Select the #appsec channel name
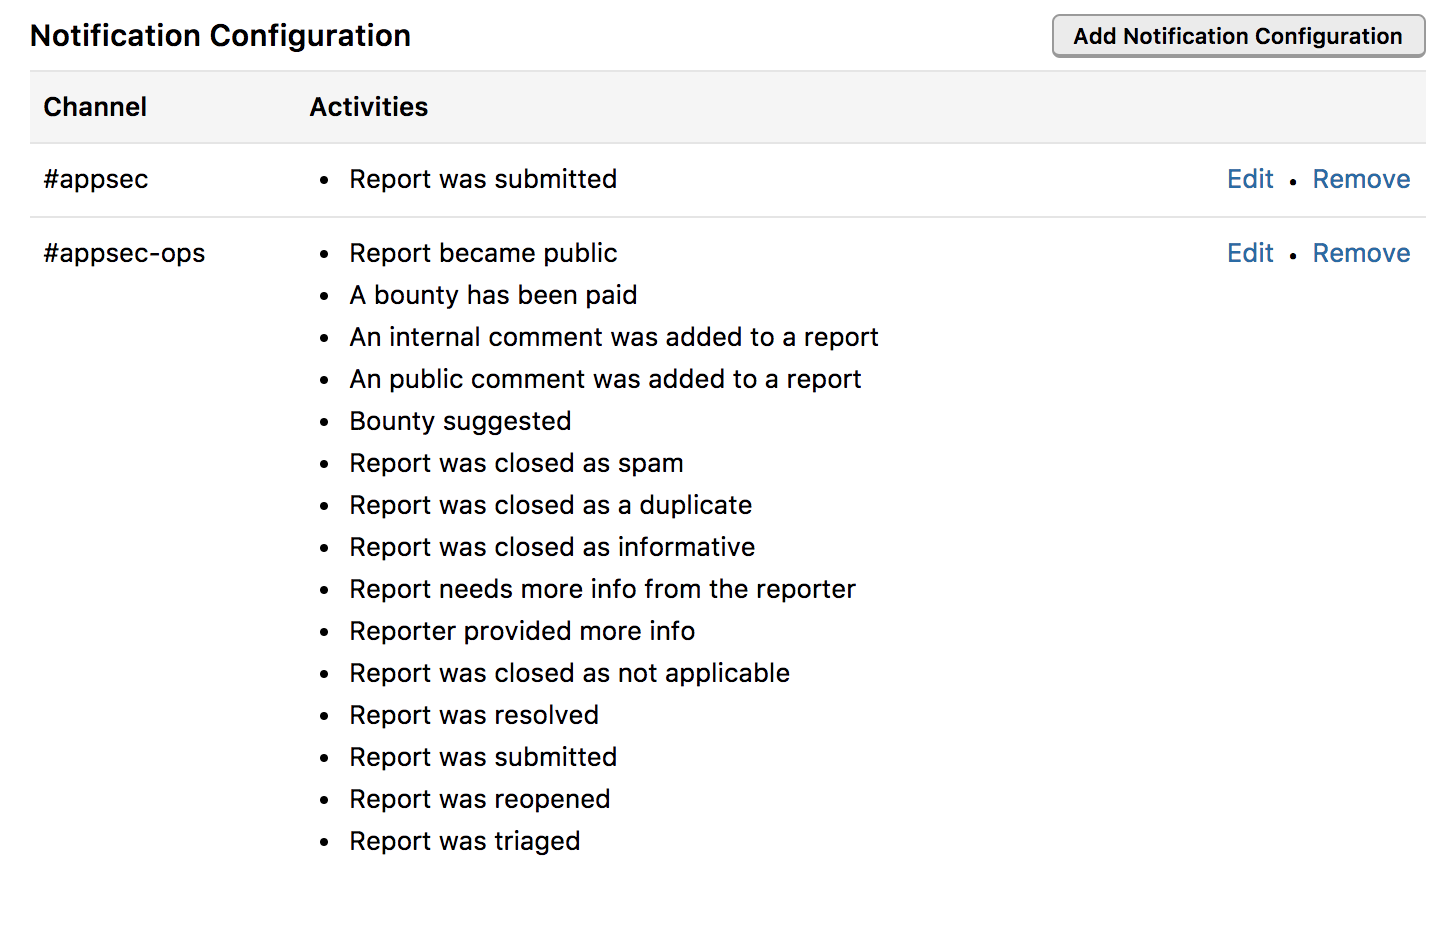 (96, 179)
